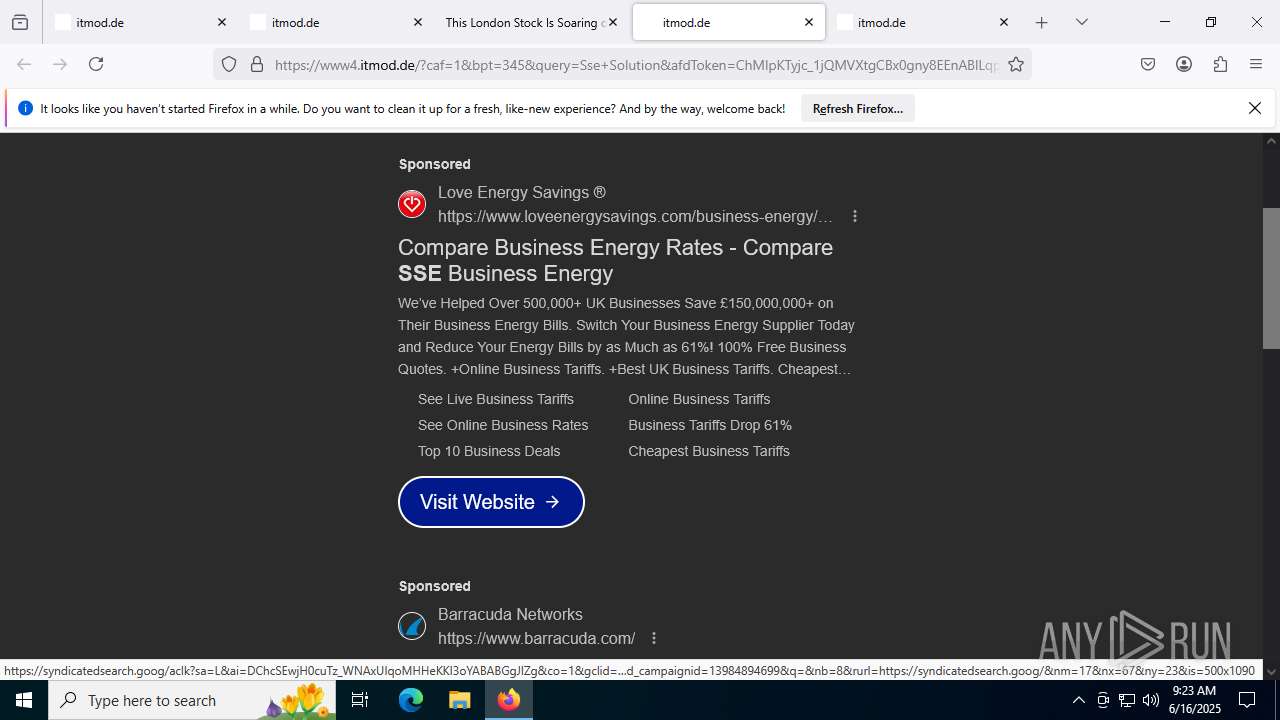Open the Firefox account icon
This screenshot has height=720, width=1280.
(1184, 64)
